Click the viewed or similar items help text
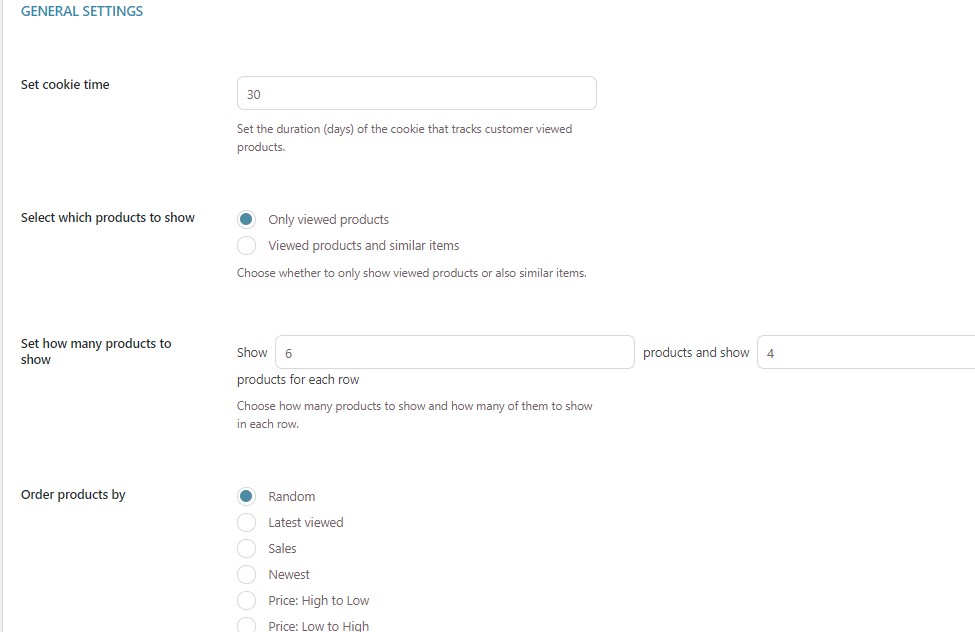975x632 pixels. point(411,273)
